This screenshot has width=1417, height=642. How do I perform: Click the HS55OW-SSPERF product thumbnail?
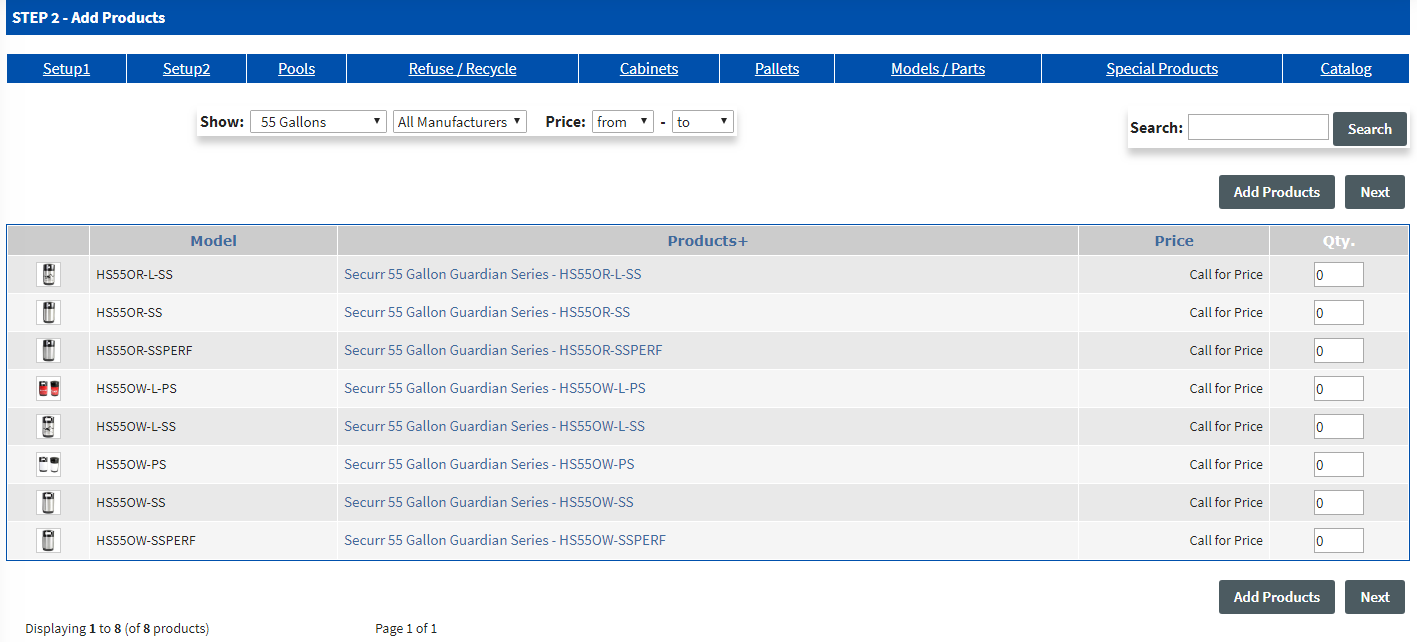point(48,540)
